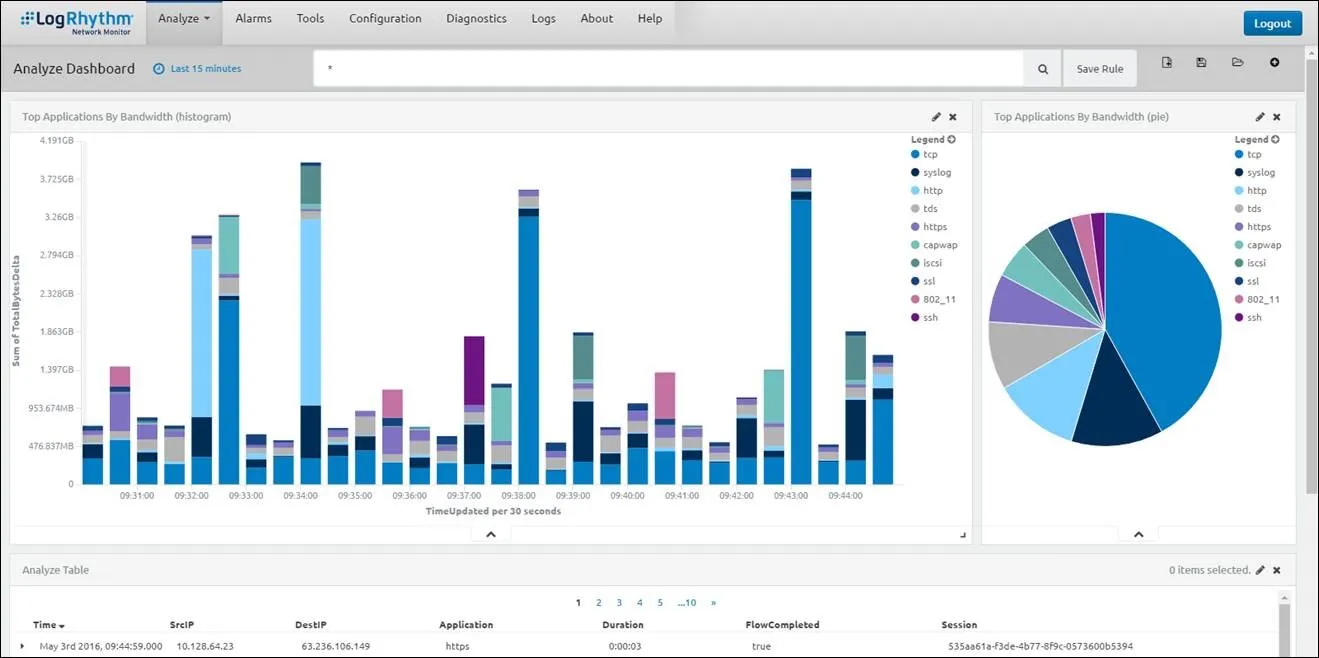Collapse the histogram widget with the chevron
This screenshot has height=658, width=1319.
(x=490, y=533)
